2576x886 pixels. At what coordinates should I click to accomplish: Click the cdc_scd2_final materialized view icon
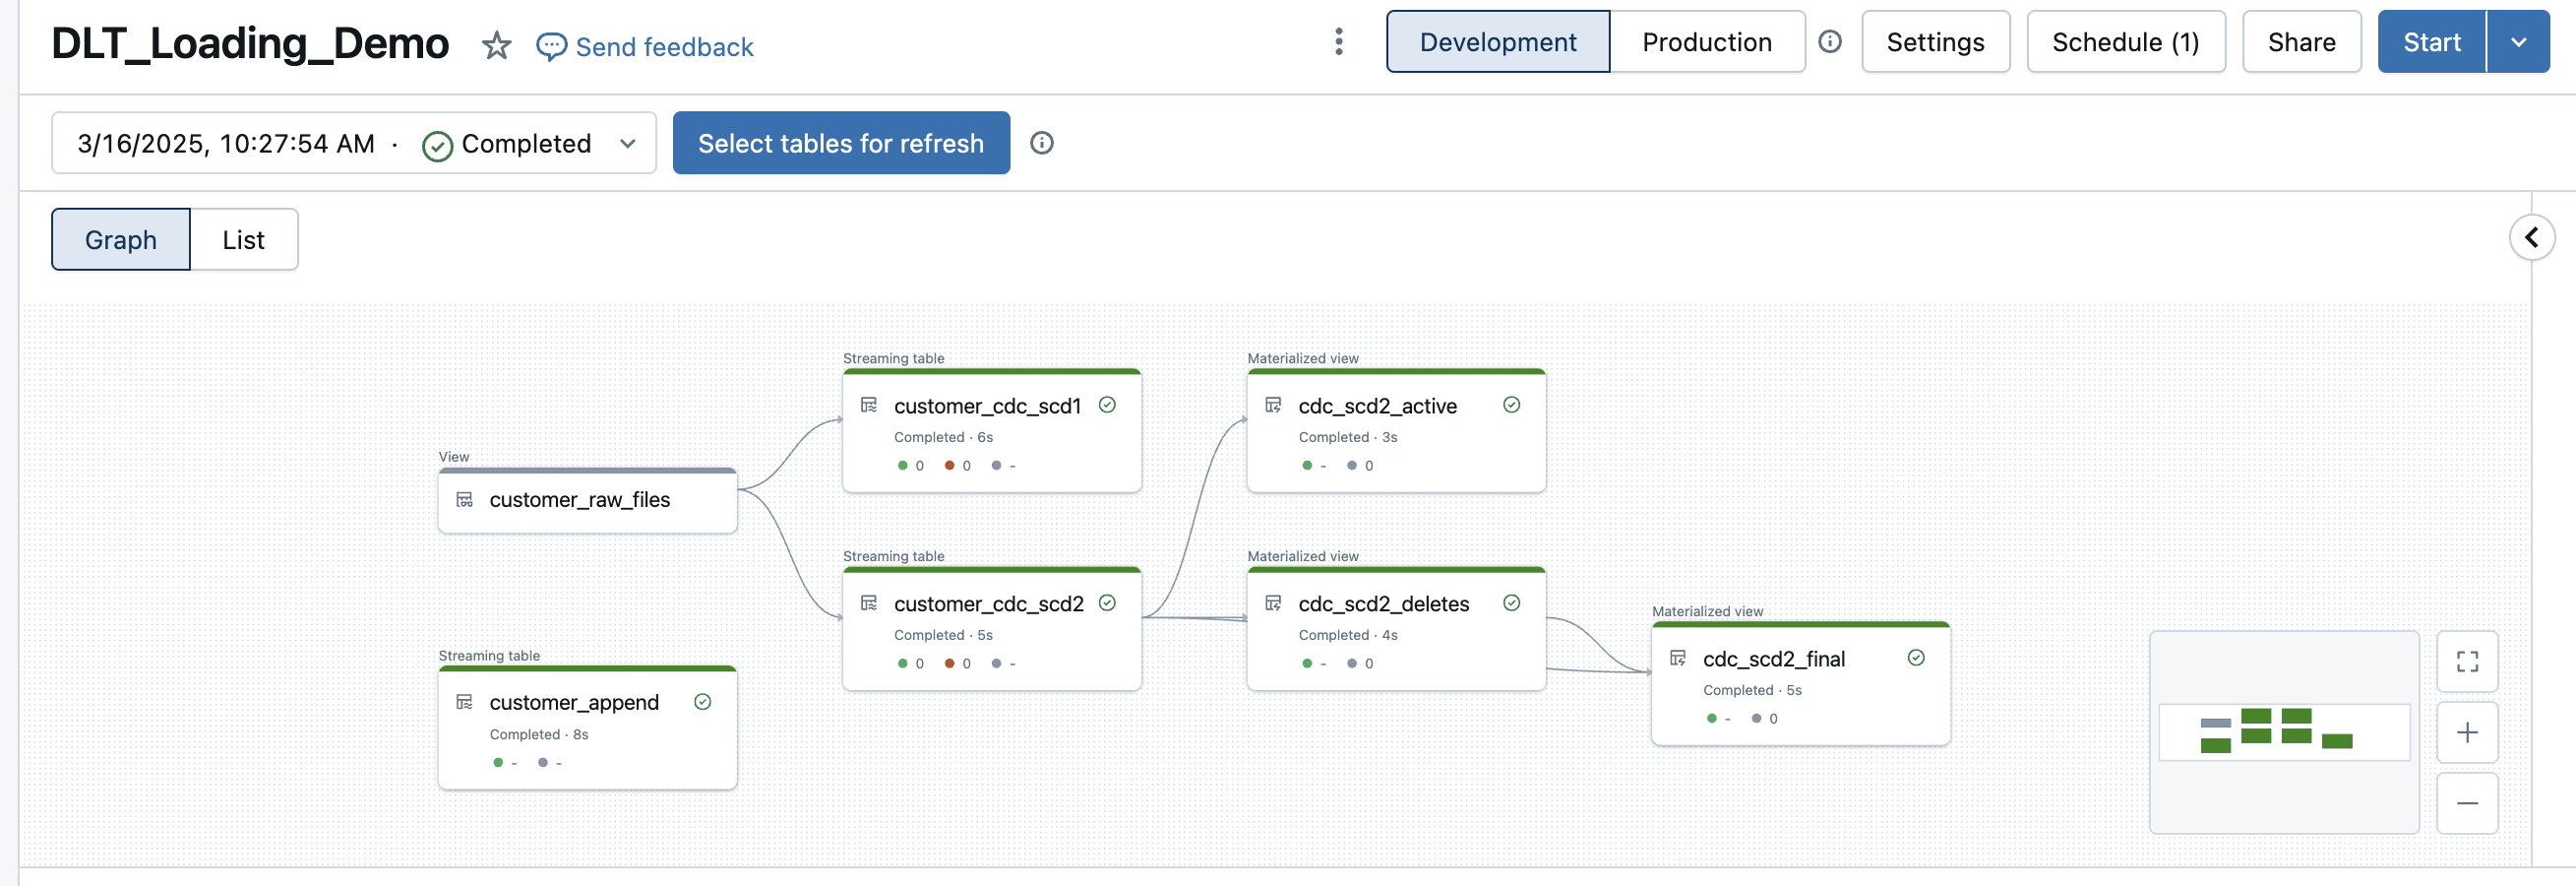point(1677,658)
